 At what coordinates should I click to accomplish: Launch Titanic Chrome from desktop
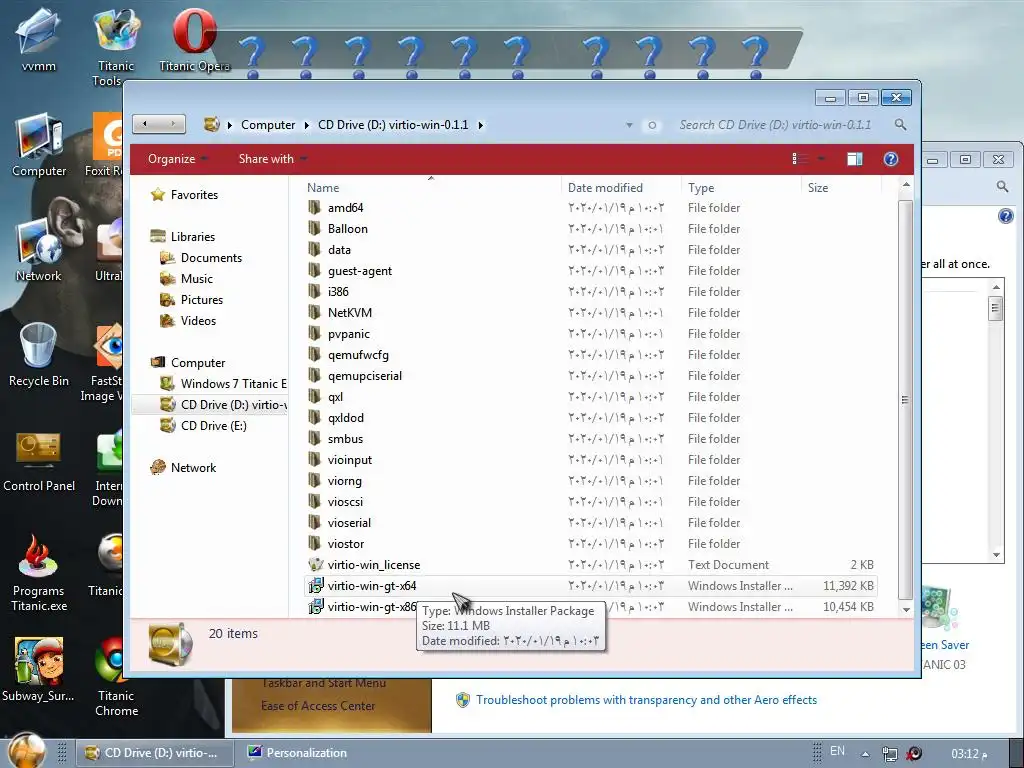pos(116,677)
